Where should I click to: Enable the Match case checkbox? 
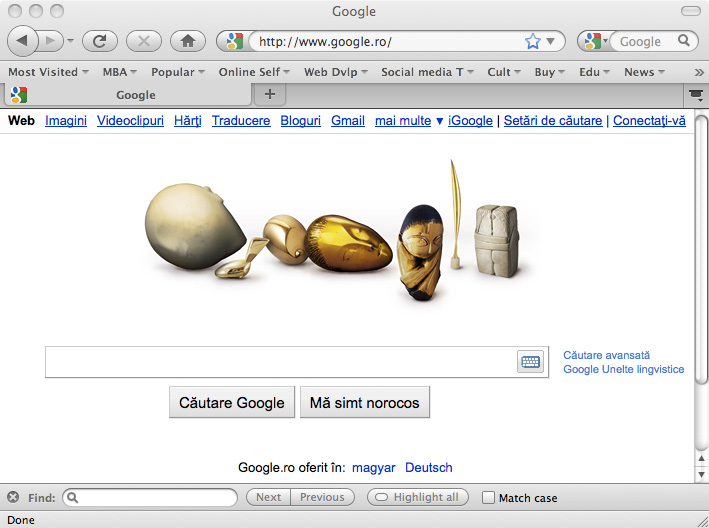(x=488, y=497)
